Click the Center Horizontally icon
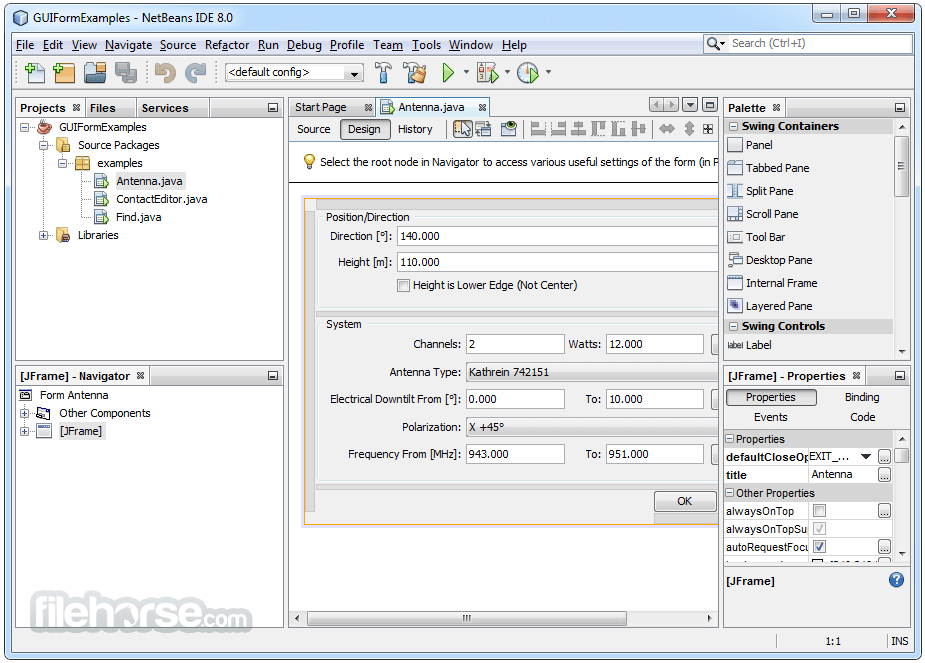 [578, 129]
